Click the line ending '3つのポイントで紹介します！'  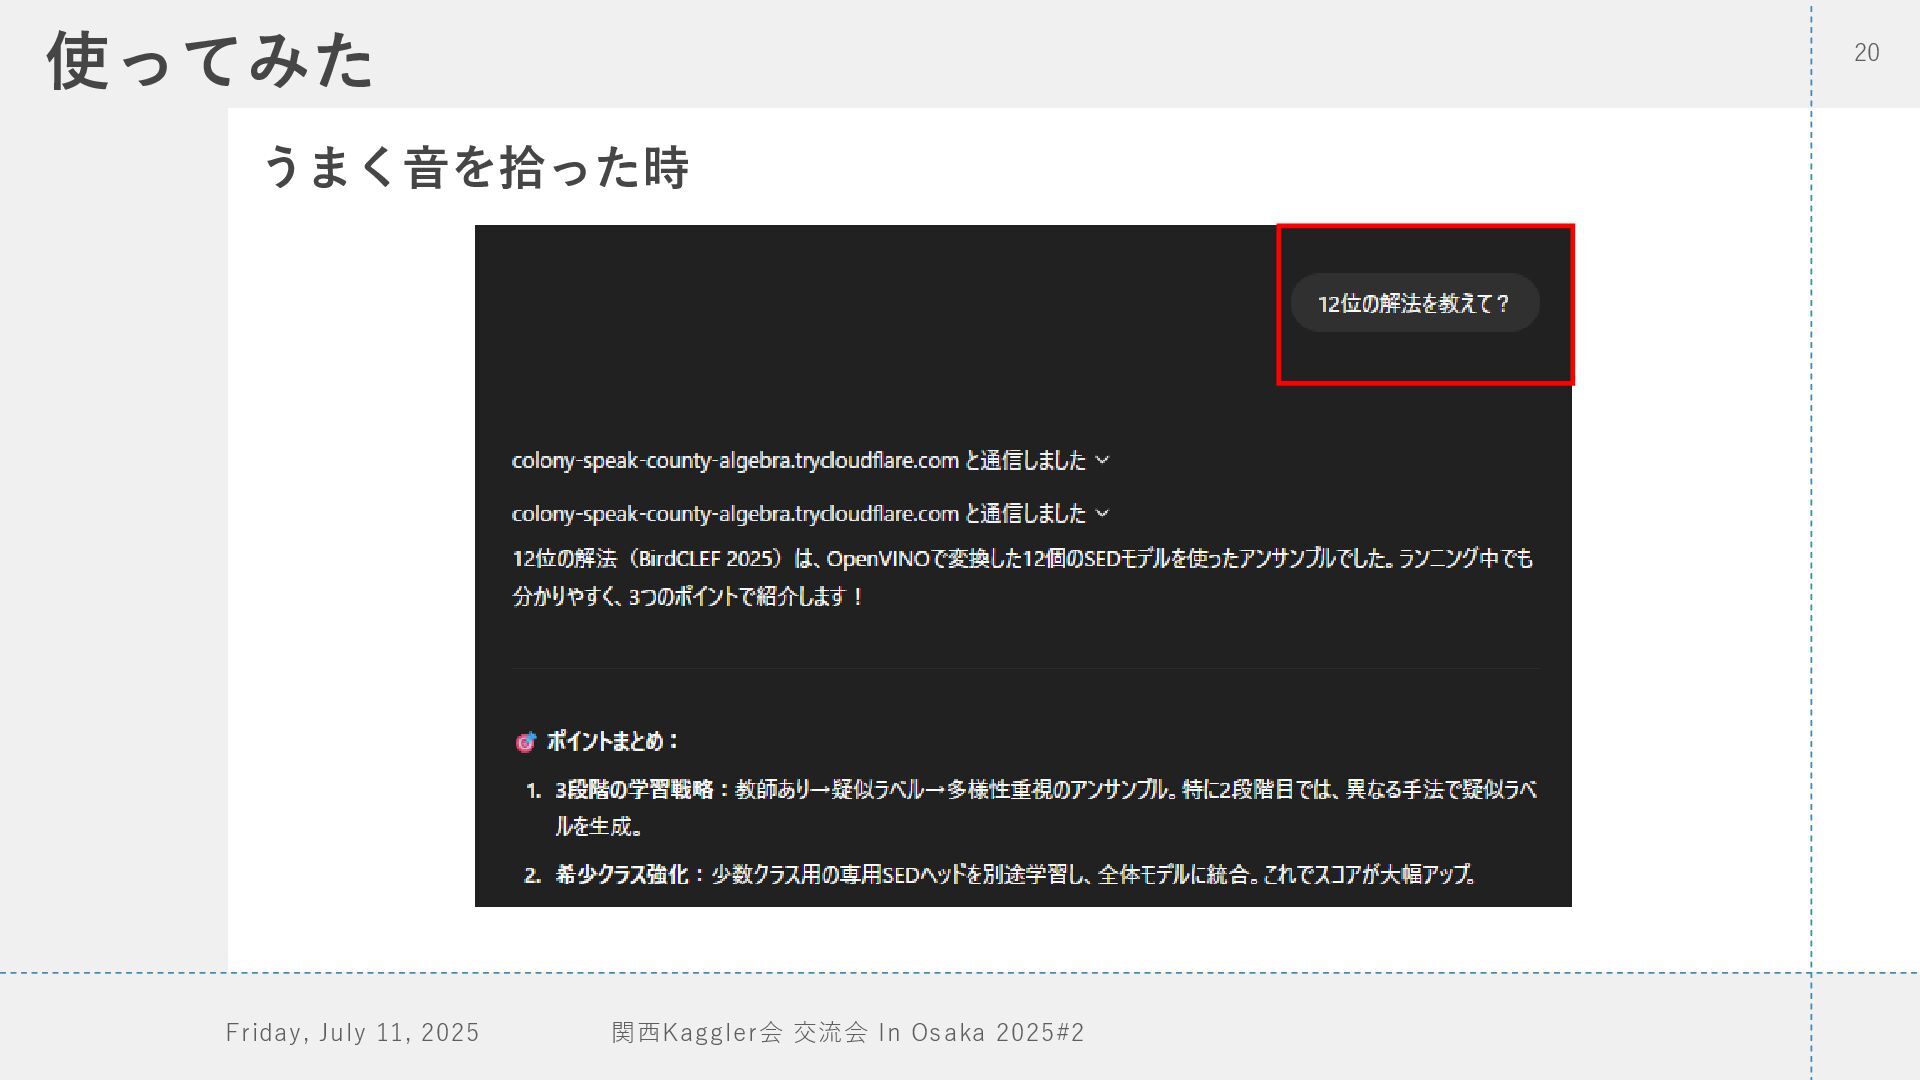[x=688, y=597]
